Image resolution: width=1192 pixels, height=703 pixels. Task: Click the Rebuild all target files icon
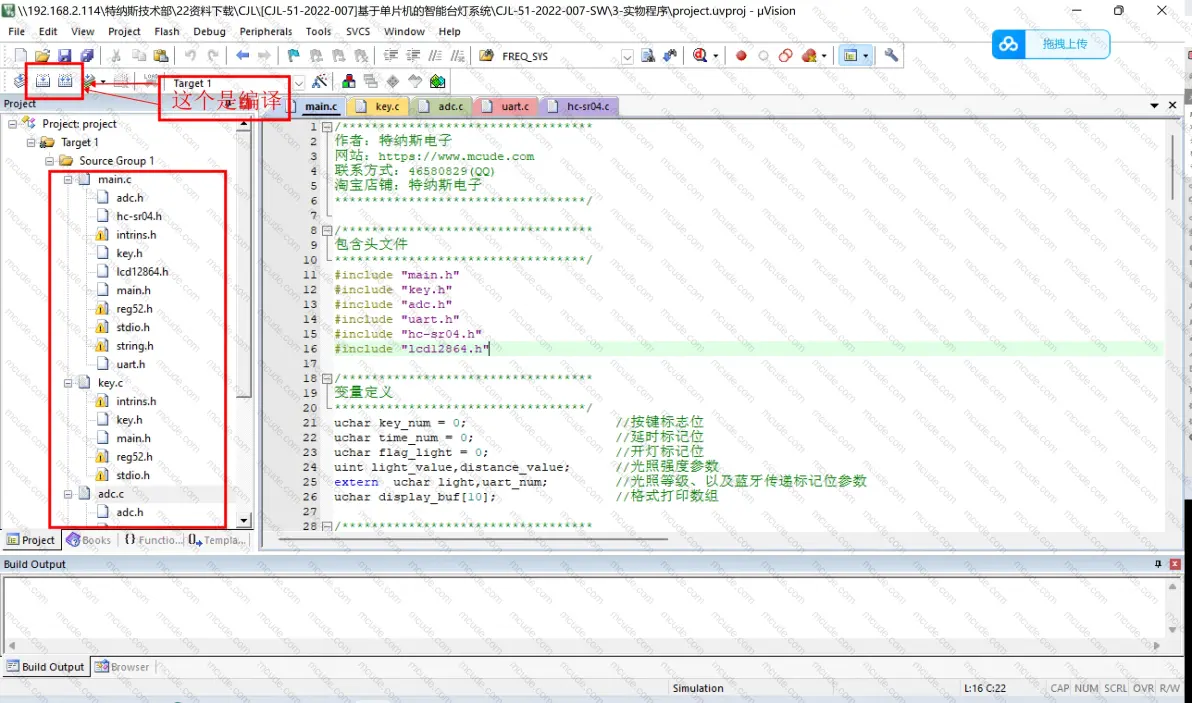pos(65,81)
